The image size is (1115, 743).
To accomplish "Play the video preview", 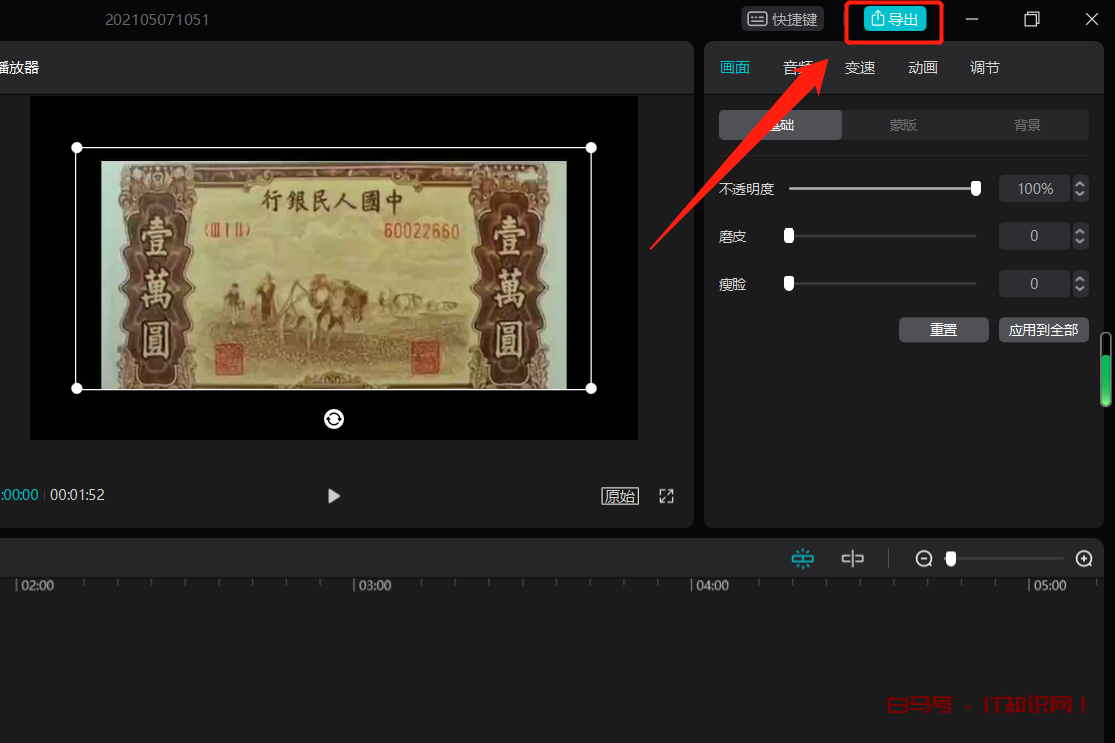I will pyautogui.click(x=334, y=496).
